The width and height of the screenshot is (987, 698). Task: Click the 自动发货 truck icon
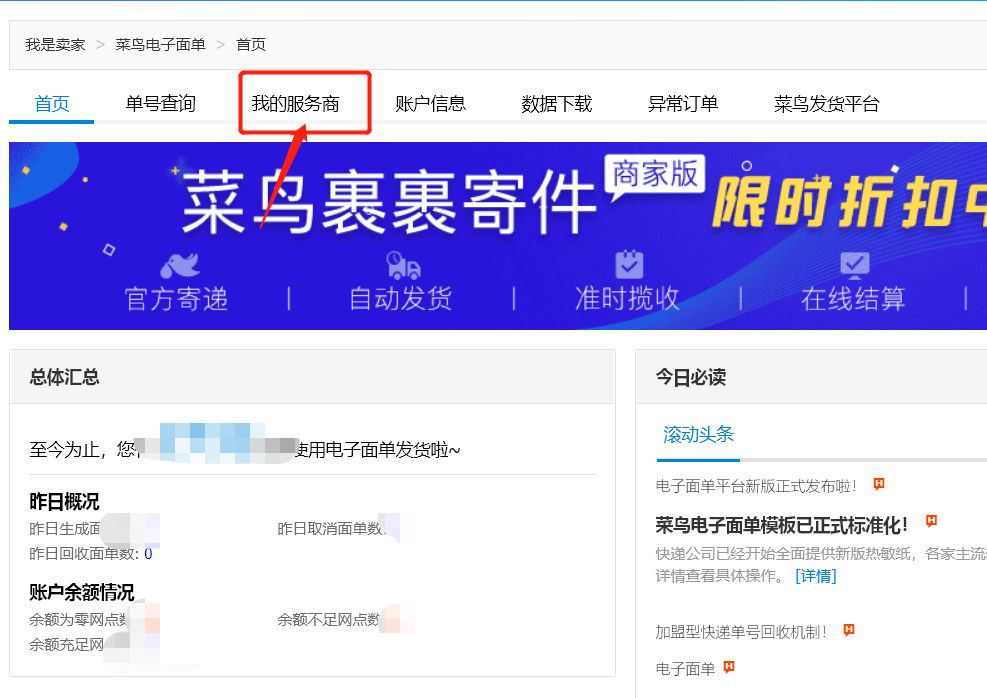coord(403,266)
